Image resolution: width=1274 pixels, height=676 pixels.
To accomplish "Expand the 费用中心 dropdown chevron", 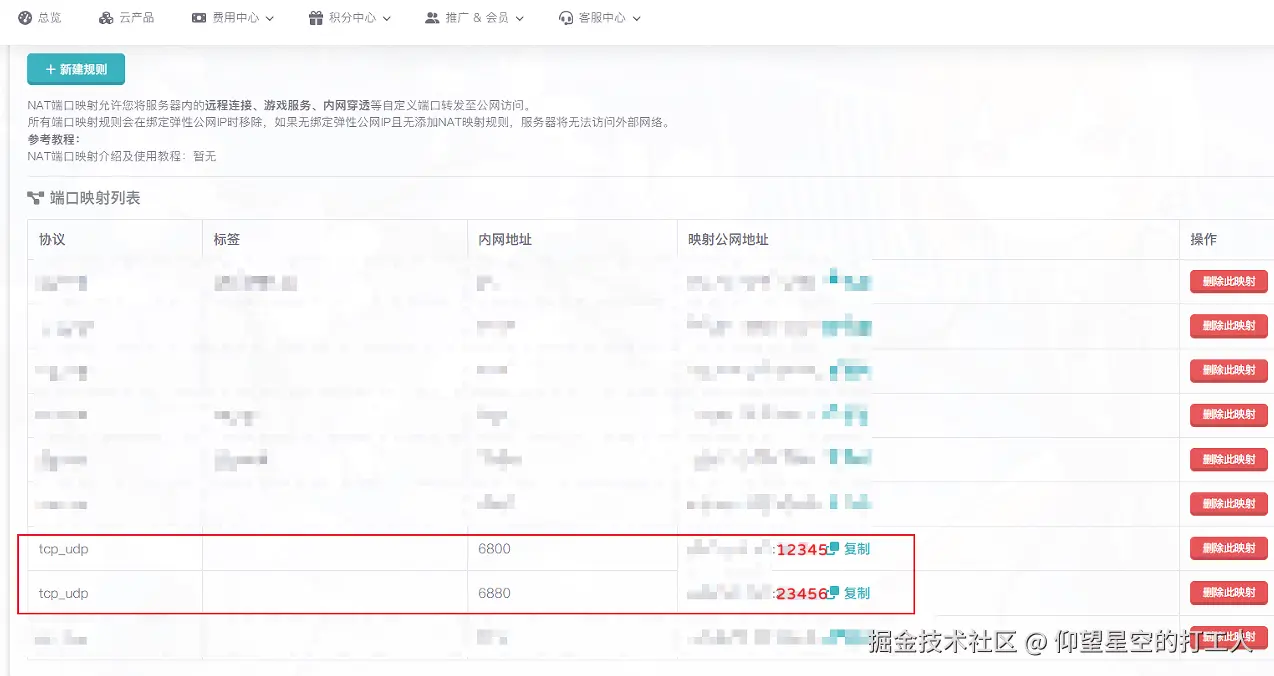I will click(270, 18).
